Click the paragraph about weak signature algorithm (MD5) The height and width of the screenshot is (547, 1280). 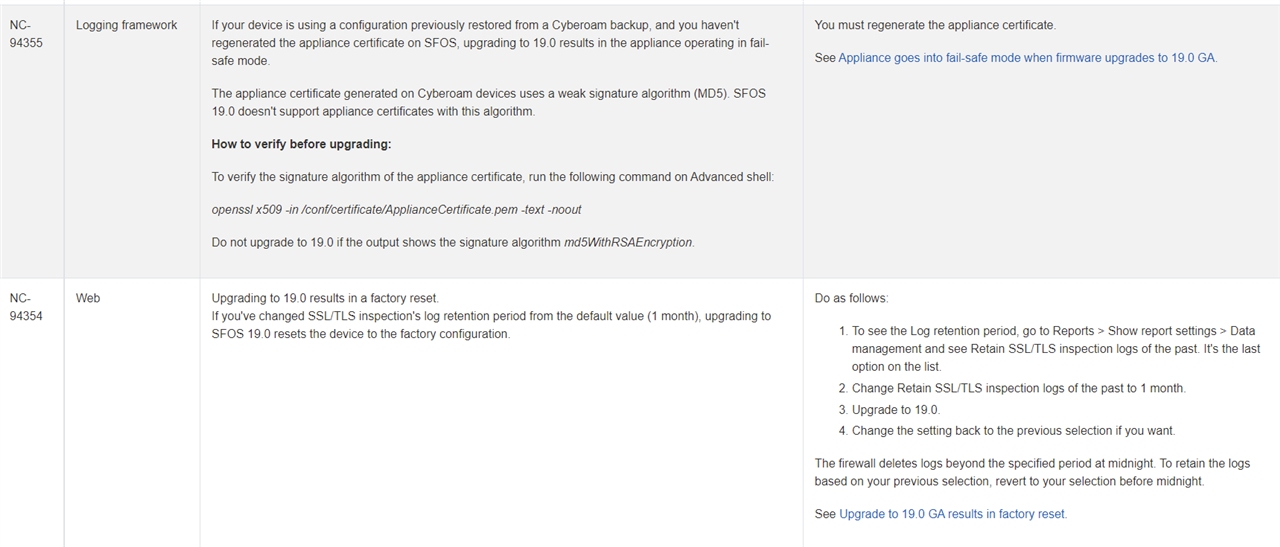[x=489, y=103]
